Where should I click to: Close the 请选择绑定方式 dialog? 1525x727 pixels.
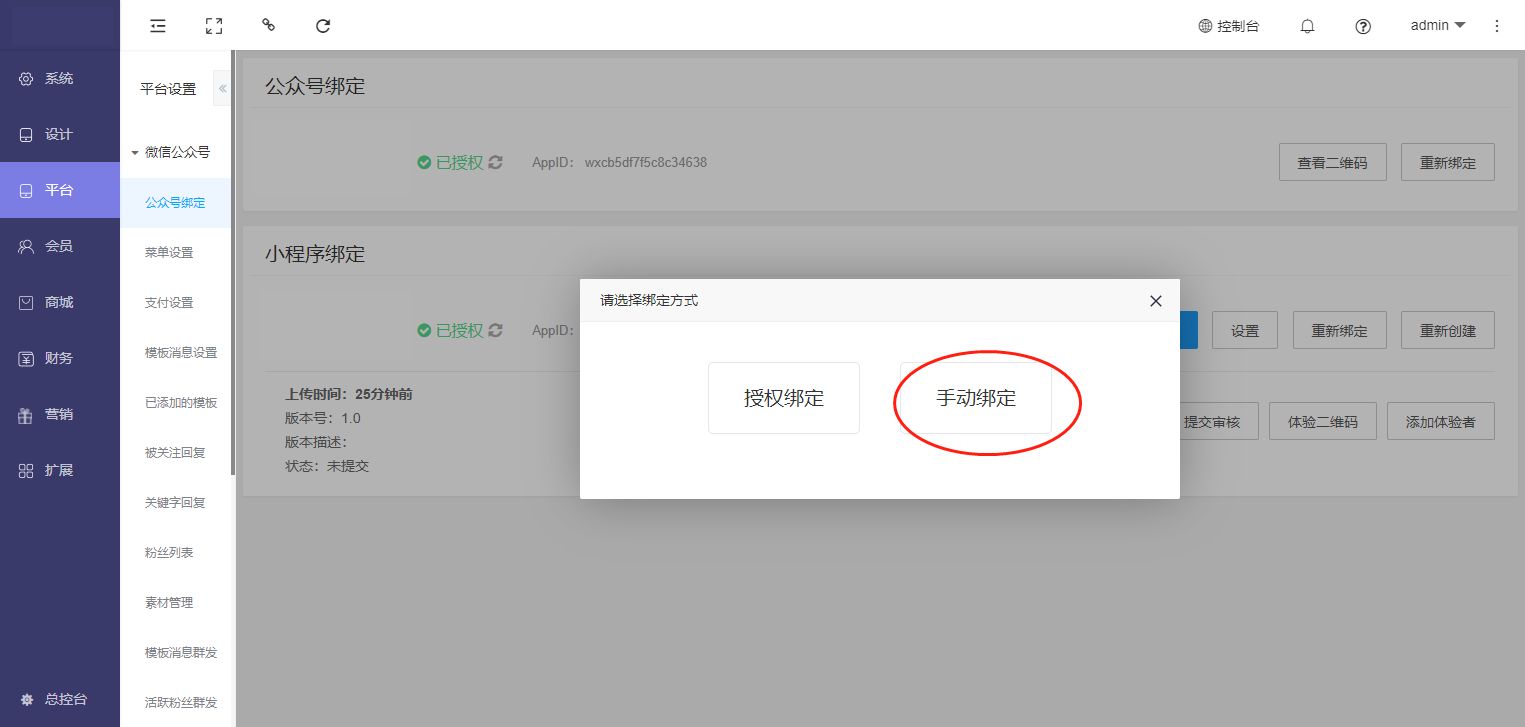pyautogui.click(x=1156, y=301)
